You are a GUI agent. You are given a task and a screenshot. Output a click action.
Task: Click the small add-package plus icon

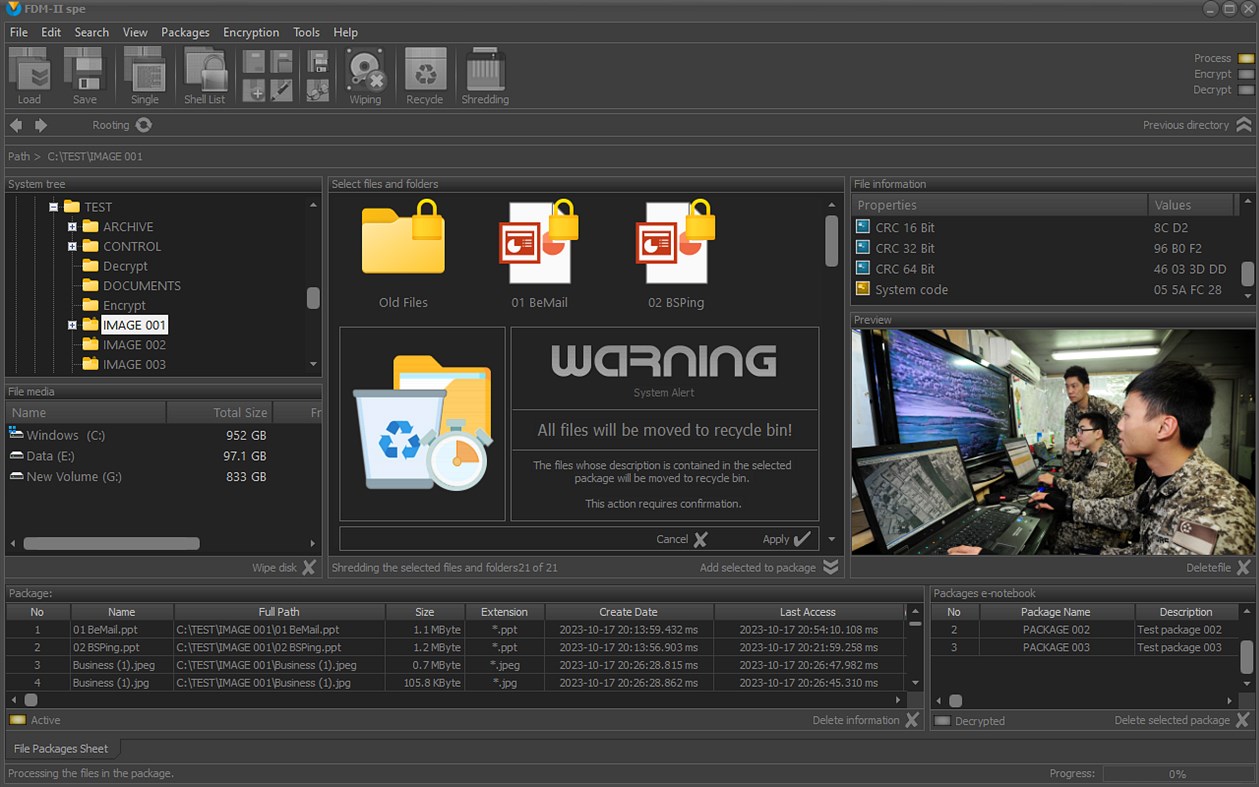click(x=254, y=90)
